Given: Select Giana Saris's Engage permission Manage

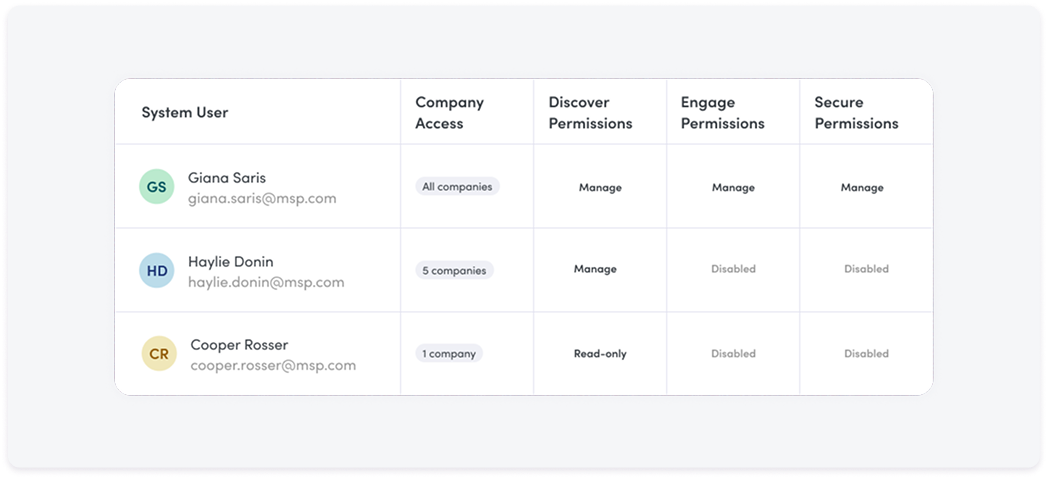Looking at the screenshot, I should tap(733, 187).
